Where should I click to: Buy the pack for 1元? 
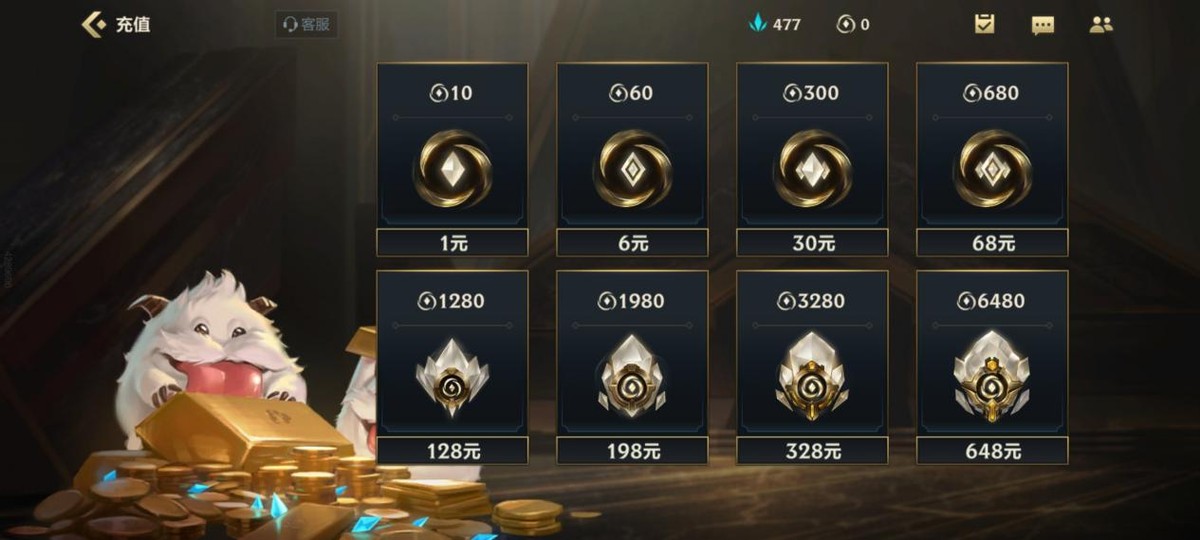click(x=452, y=243)
